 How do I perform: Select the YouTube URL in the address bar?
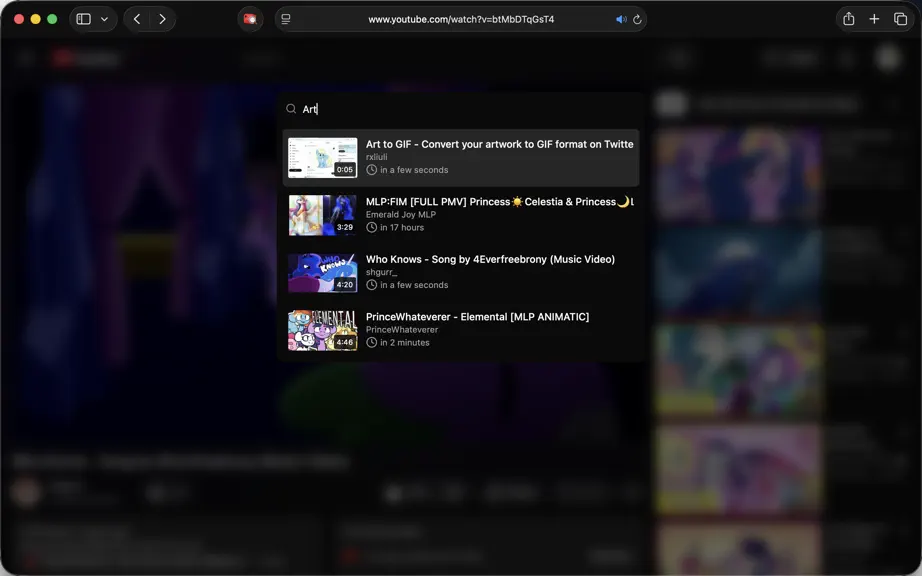pyautogui.click(x=461, y=19)
